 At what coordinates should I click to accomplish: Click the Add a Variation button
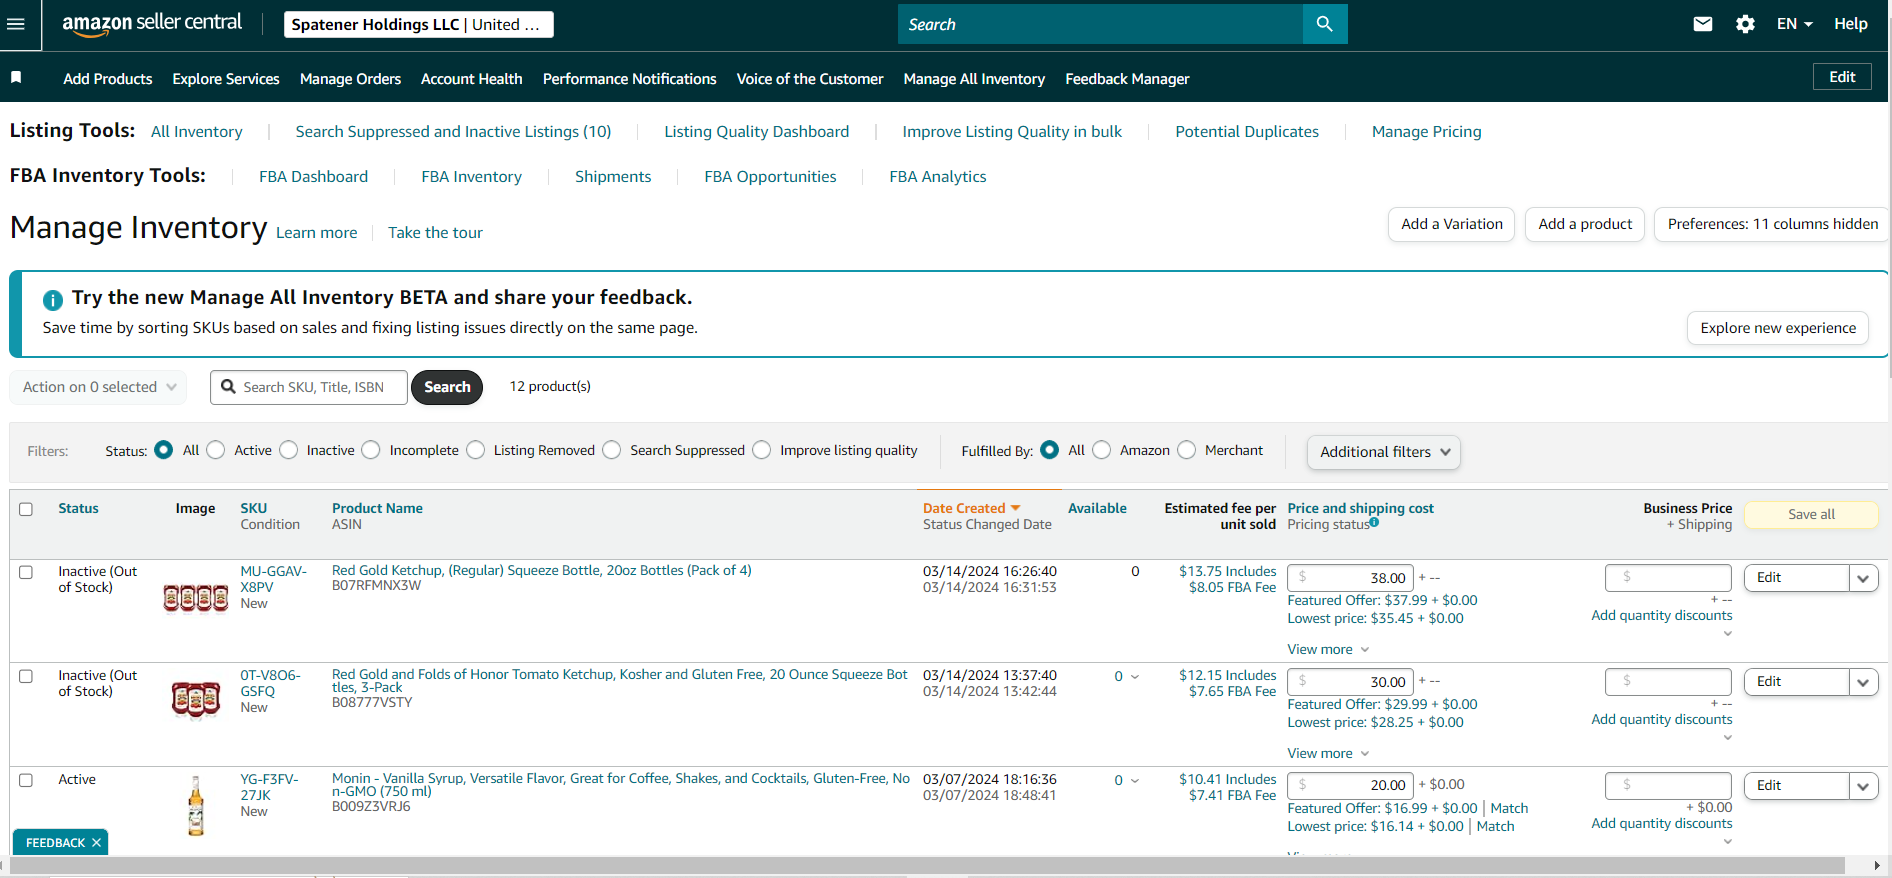(1452, 224)
